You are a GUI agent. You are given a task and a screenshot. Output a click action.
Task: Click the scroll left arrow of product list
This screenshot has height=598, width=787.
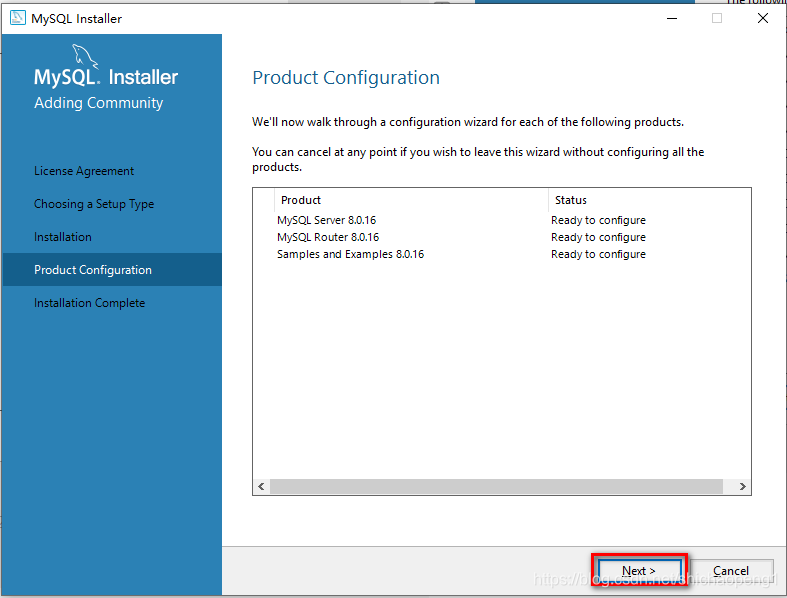pyautogui.click(x=261, y=486)
